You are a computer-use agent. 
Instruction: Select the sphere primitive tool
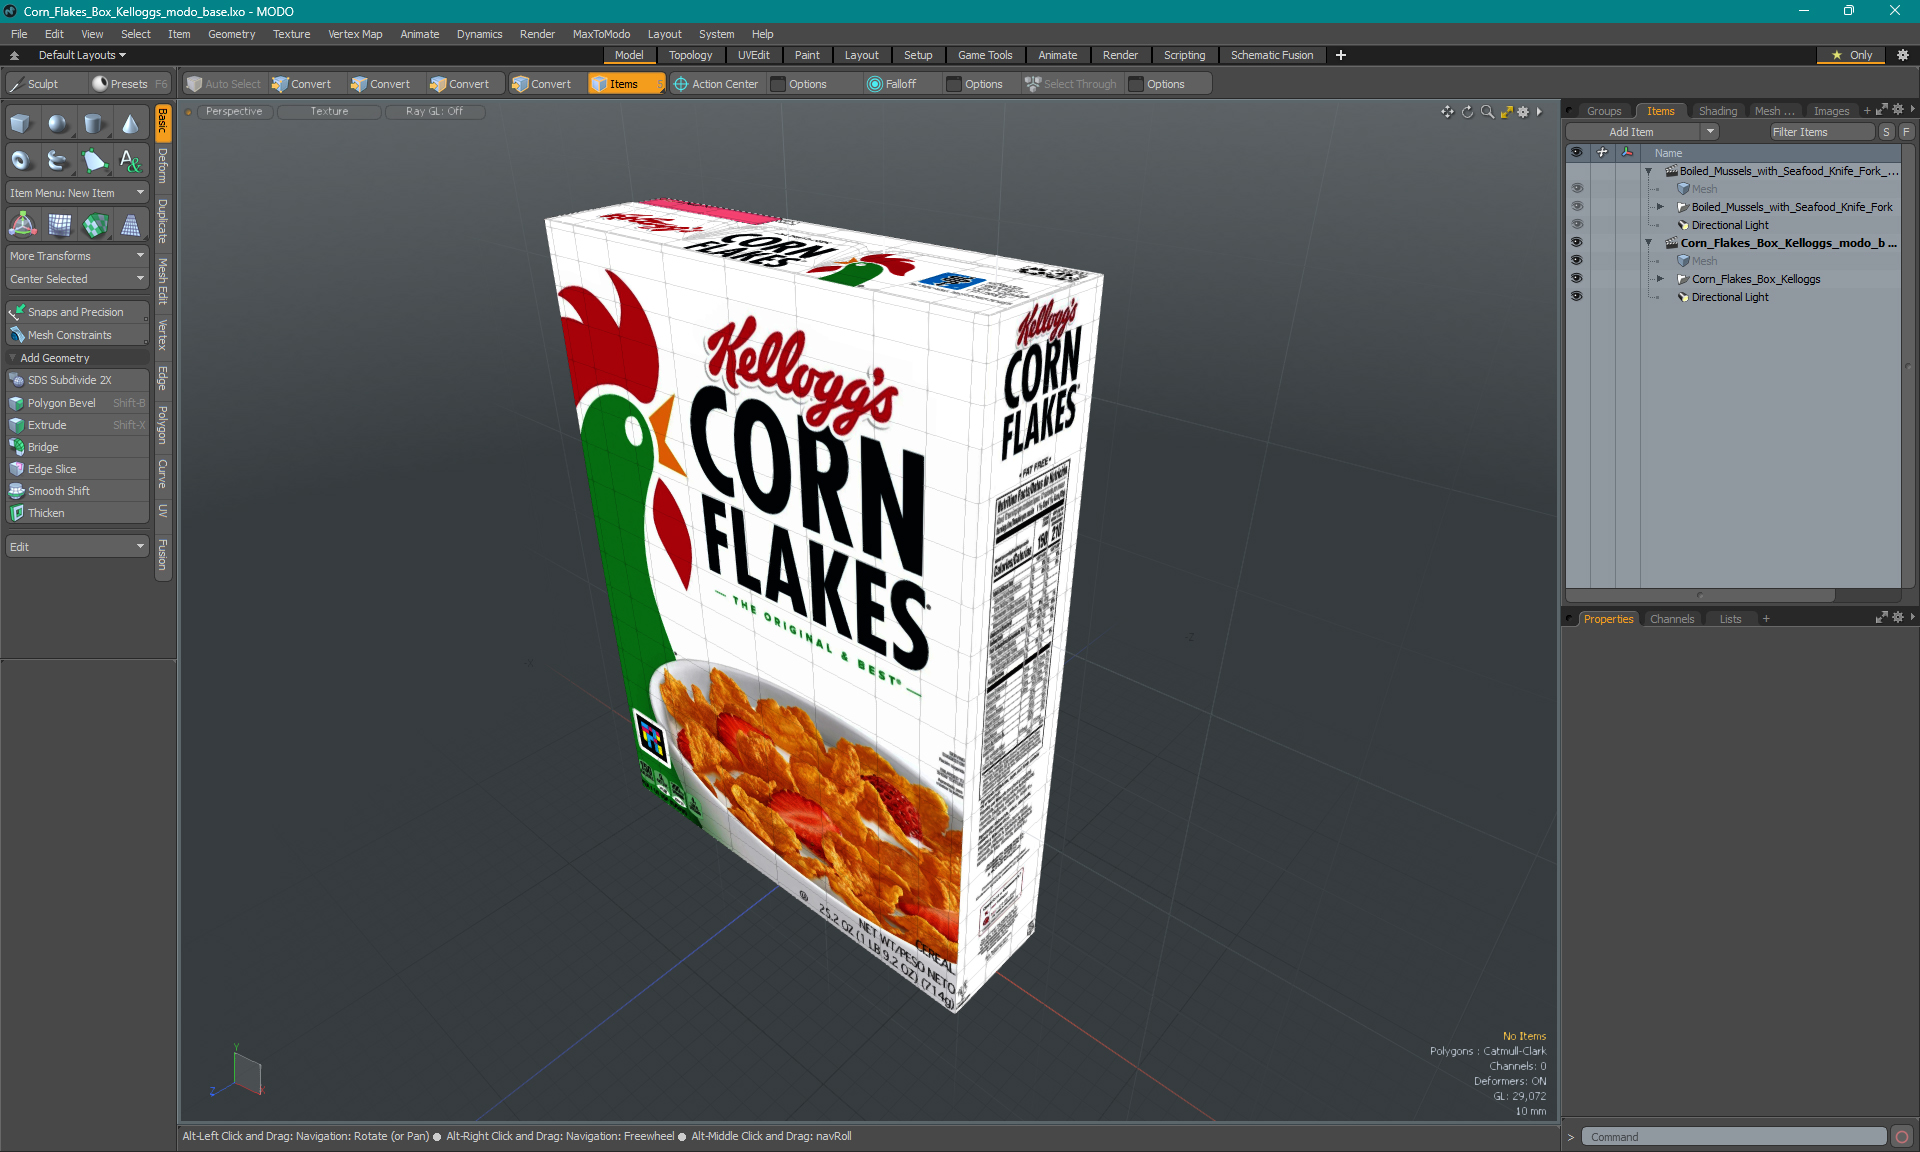[58, 124]
